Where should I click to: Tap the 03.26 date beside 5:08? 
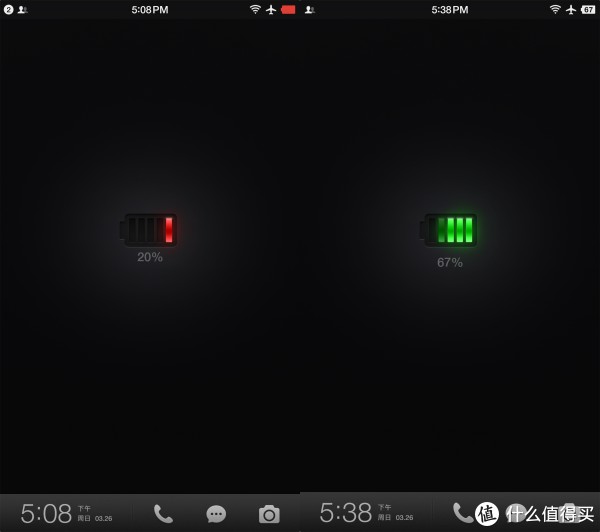click(x=104, y=518)
